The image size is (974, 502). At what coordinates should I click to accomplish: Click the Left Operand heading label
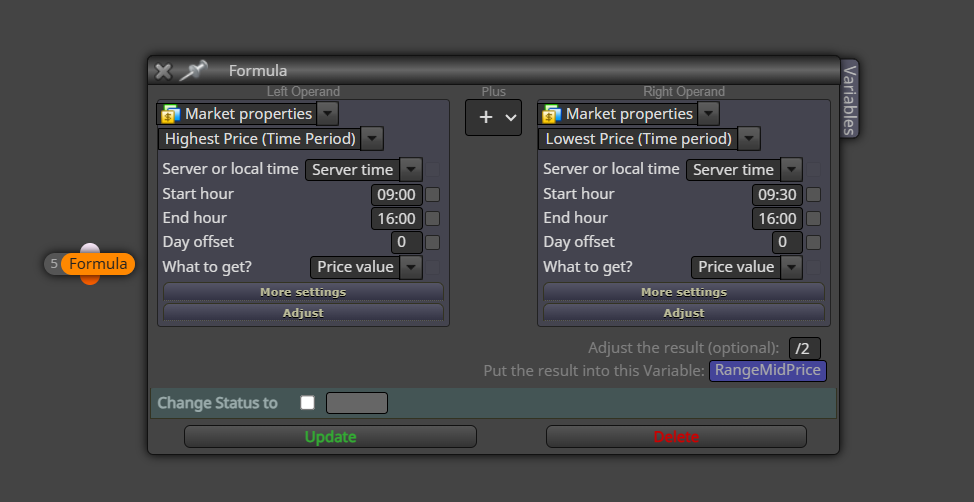[303, 91]
